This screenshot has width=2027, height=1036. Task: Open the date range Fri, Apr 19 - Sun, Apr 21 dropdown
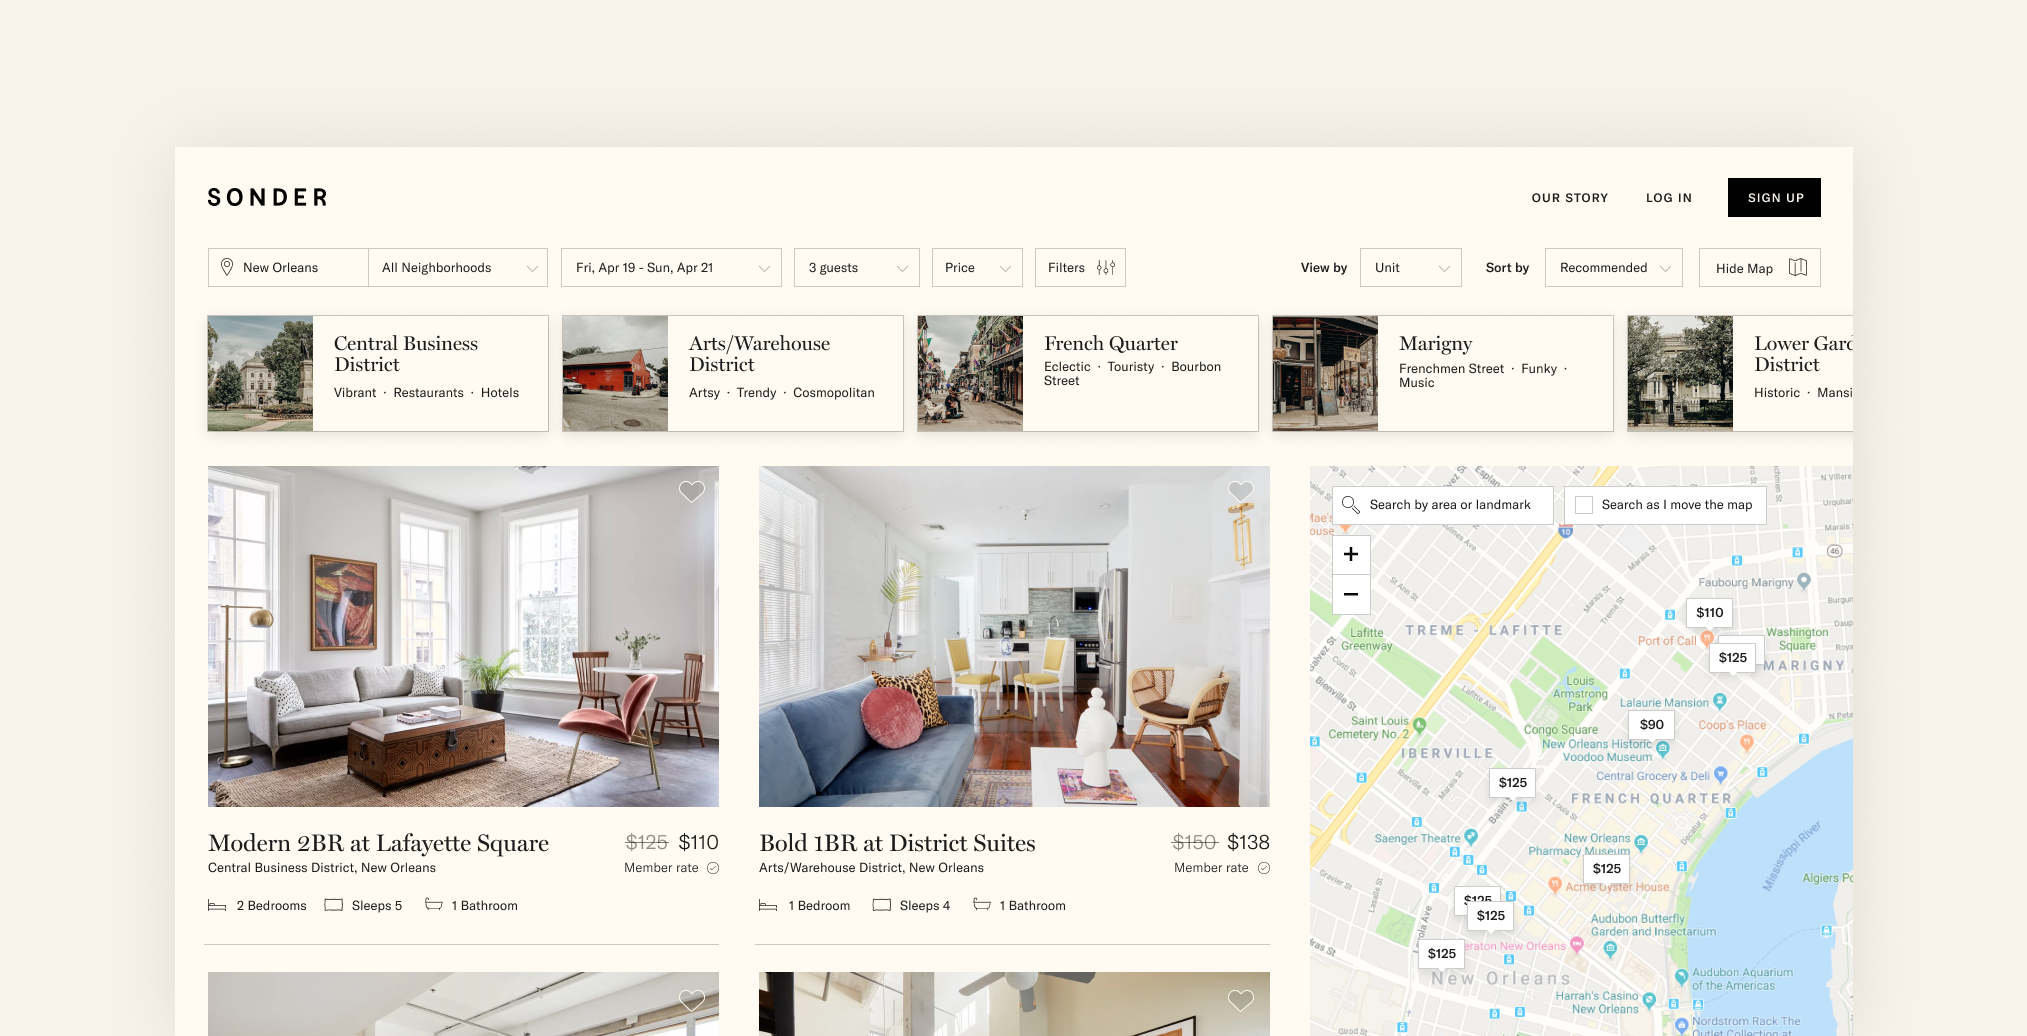(671, 267)
